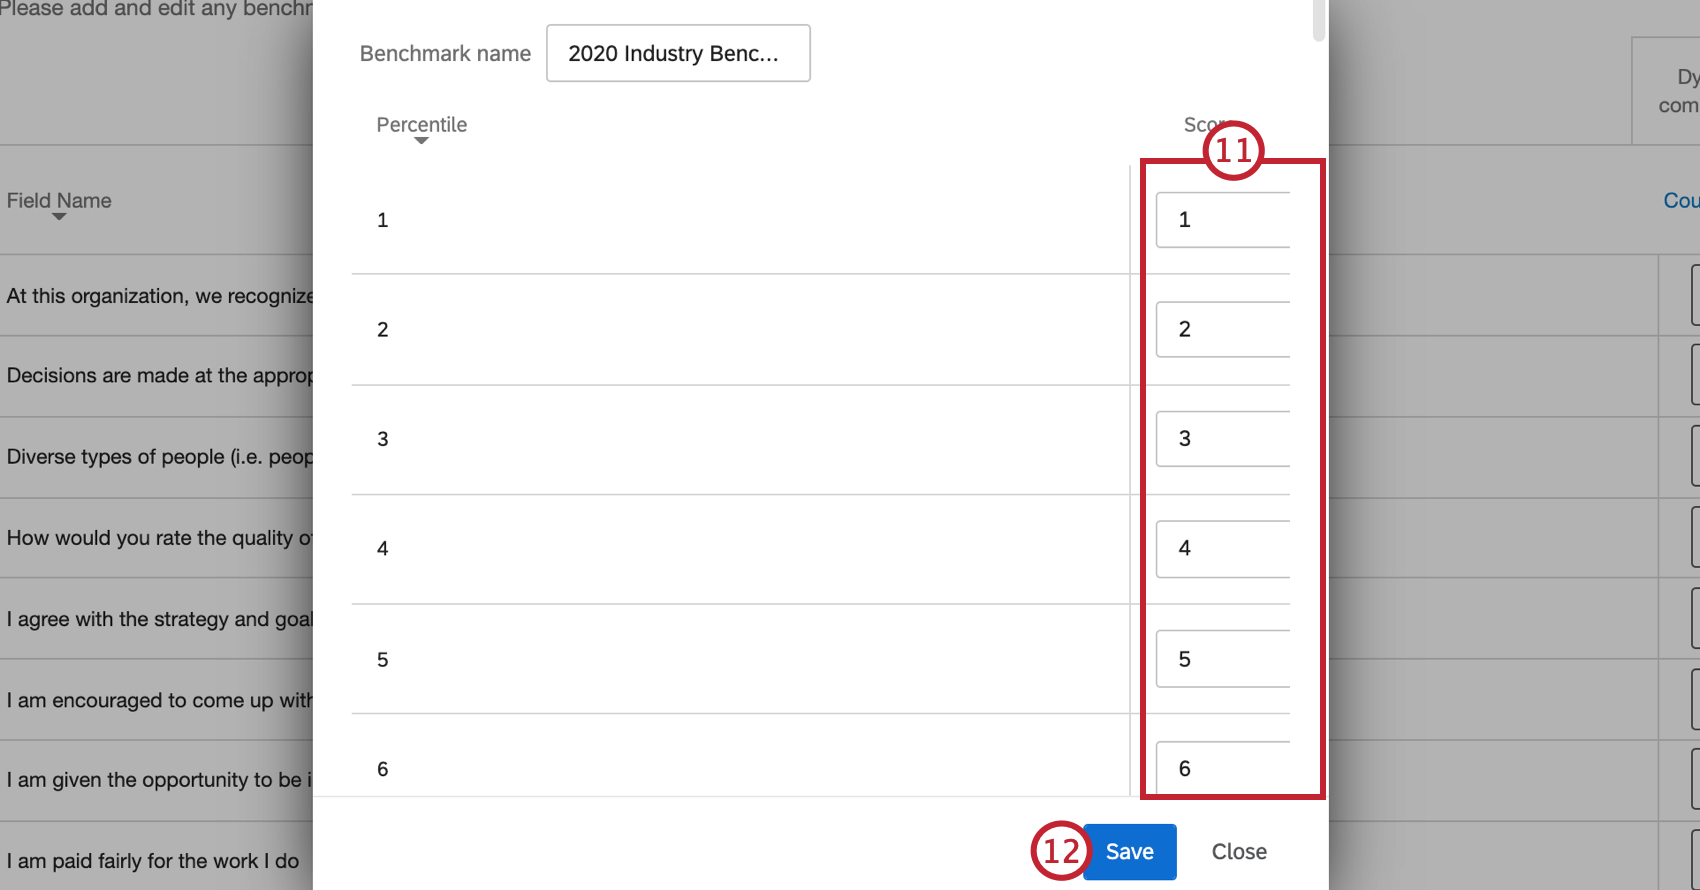1700x890 pixels.
Task: Click the Percentile column header
Action: (x=421, y=125)
